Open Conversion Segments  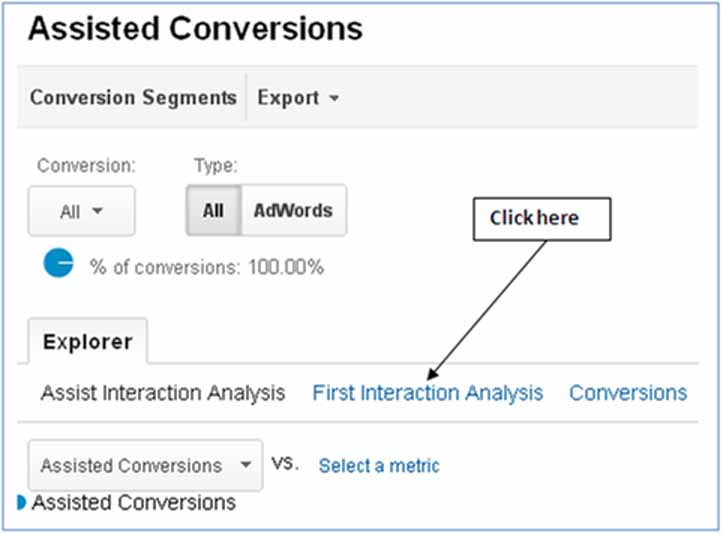click(133, 98)
